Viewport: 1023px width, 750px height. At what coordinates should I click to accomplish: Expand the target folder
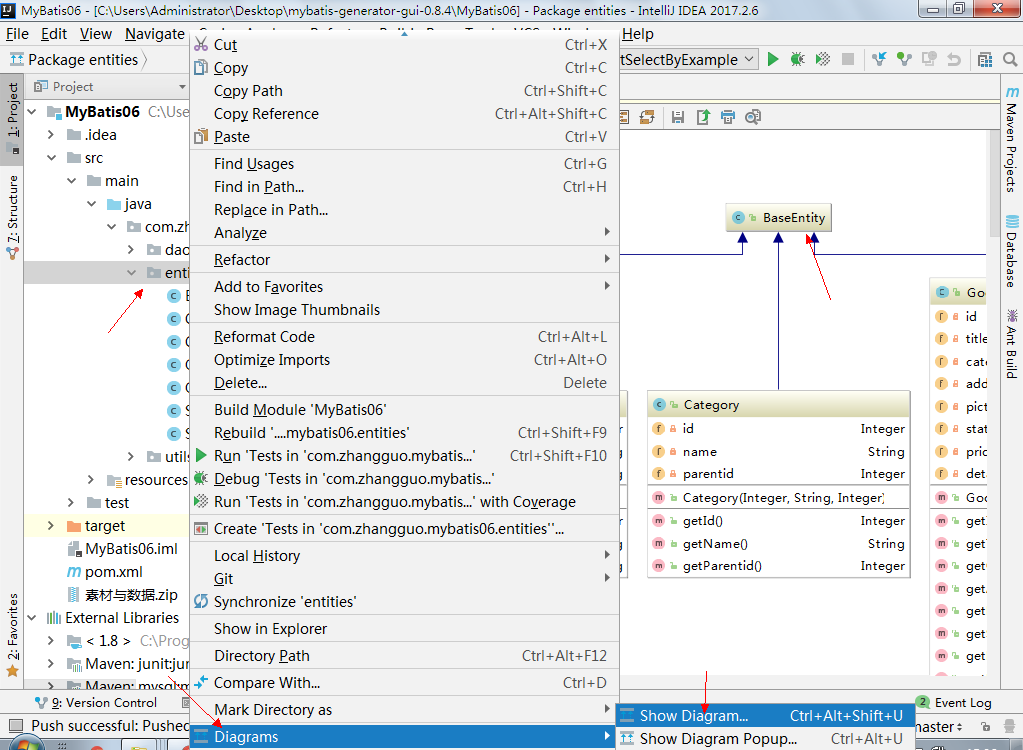(x=51, y=526)
